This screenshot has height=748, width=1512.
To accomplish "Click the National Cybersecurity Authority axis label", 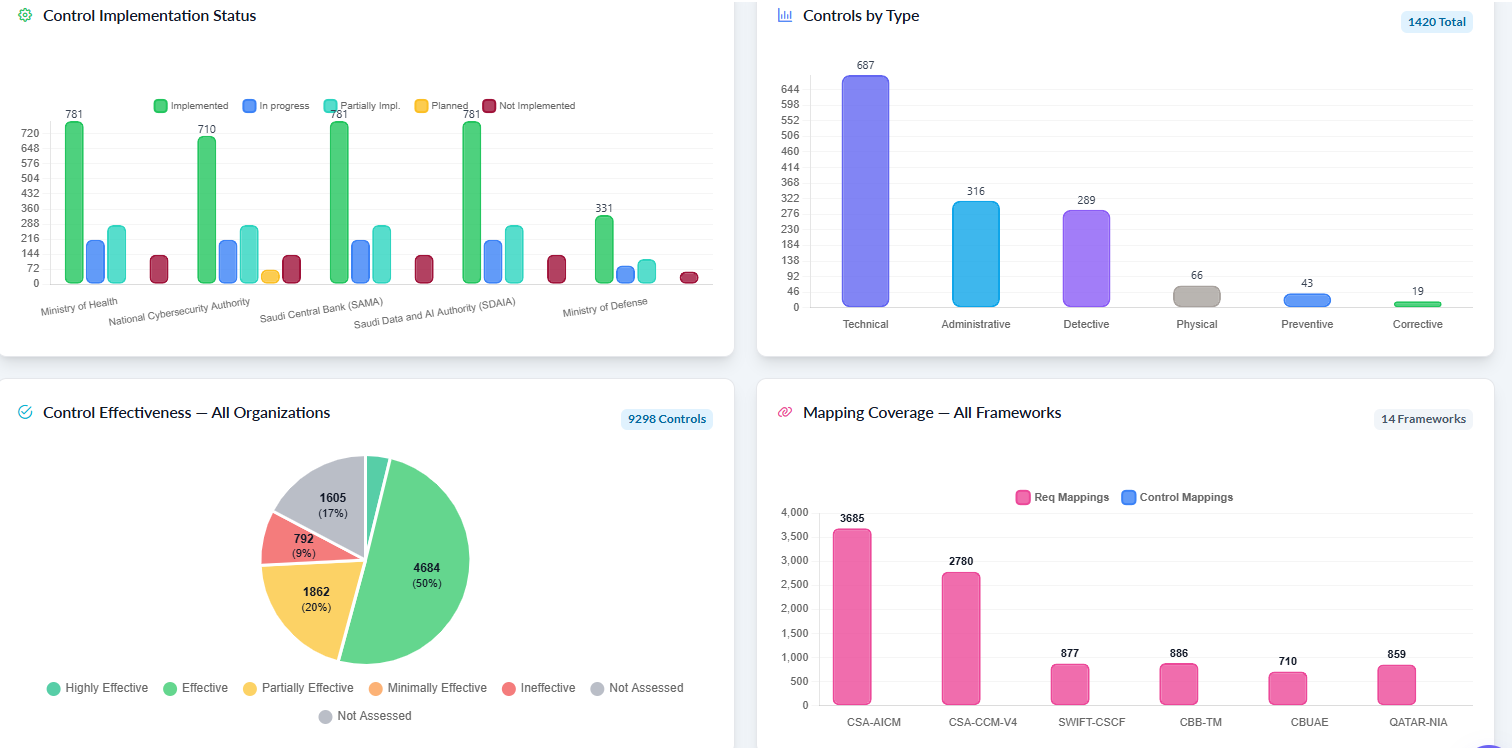I will (x=179, y=313).
